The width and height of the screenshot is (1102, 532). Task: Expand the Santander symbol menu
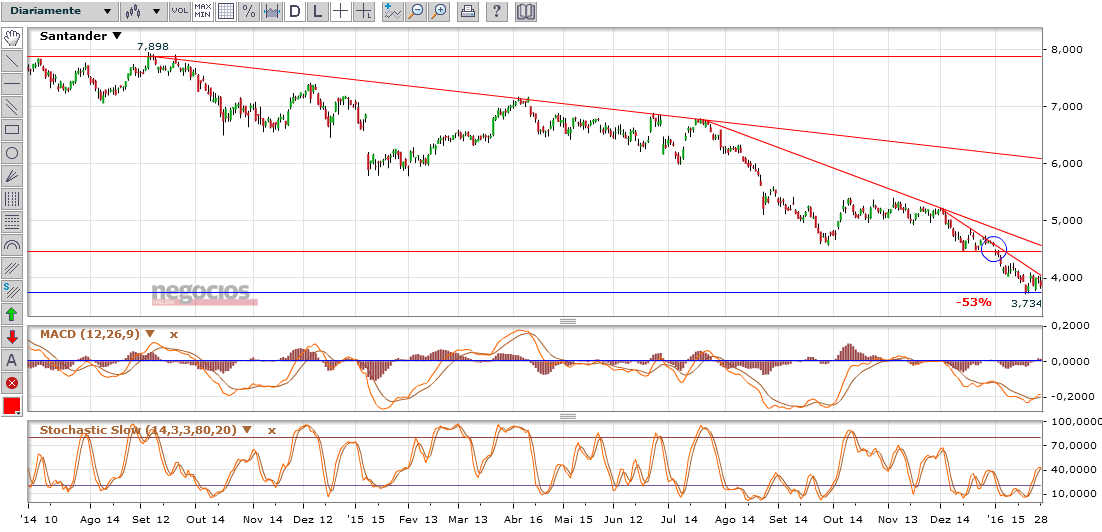[x=117, y=36]
